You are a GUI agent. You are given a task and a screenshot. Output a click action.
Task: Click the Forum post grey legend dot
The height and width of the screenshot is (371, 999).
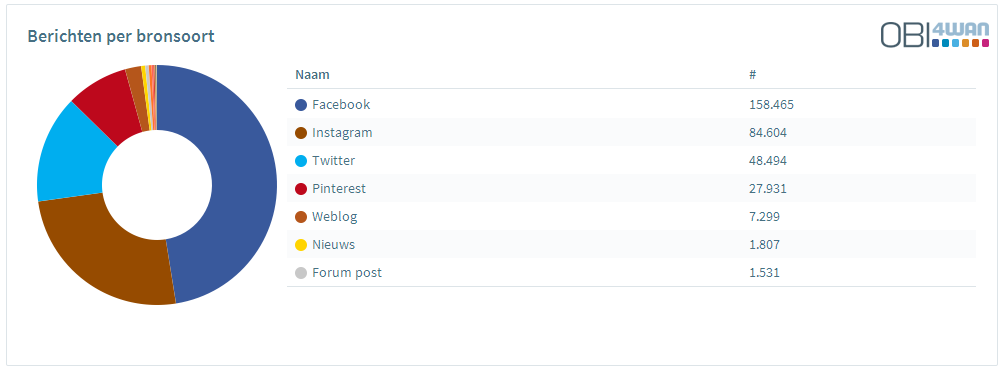(x=301, y=273)
